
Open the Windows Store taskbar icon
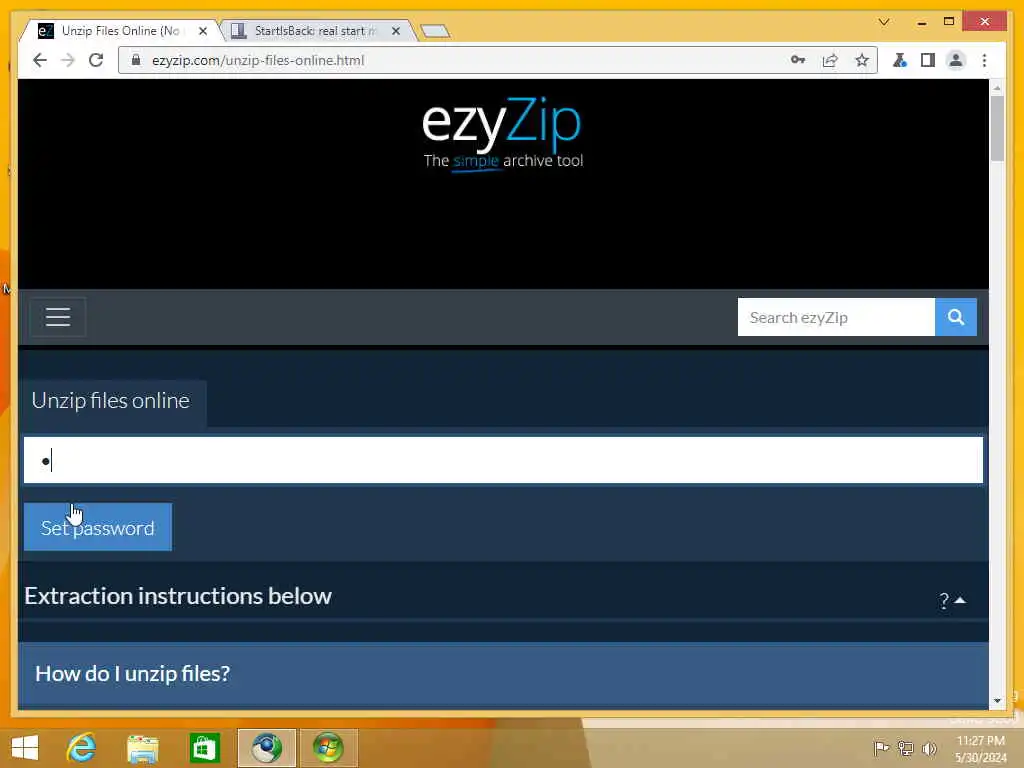pos(204,748)
